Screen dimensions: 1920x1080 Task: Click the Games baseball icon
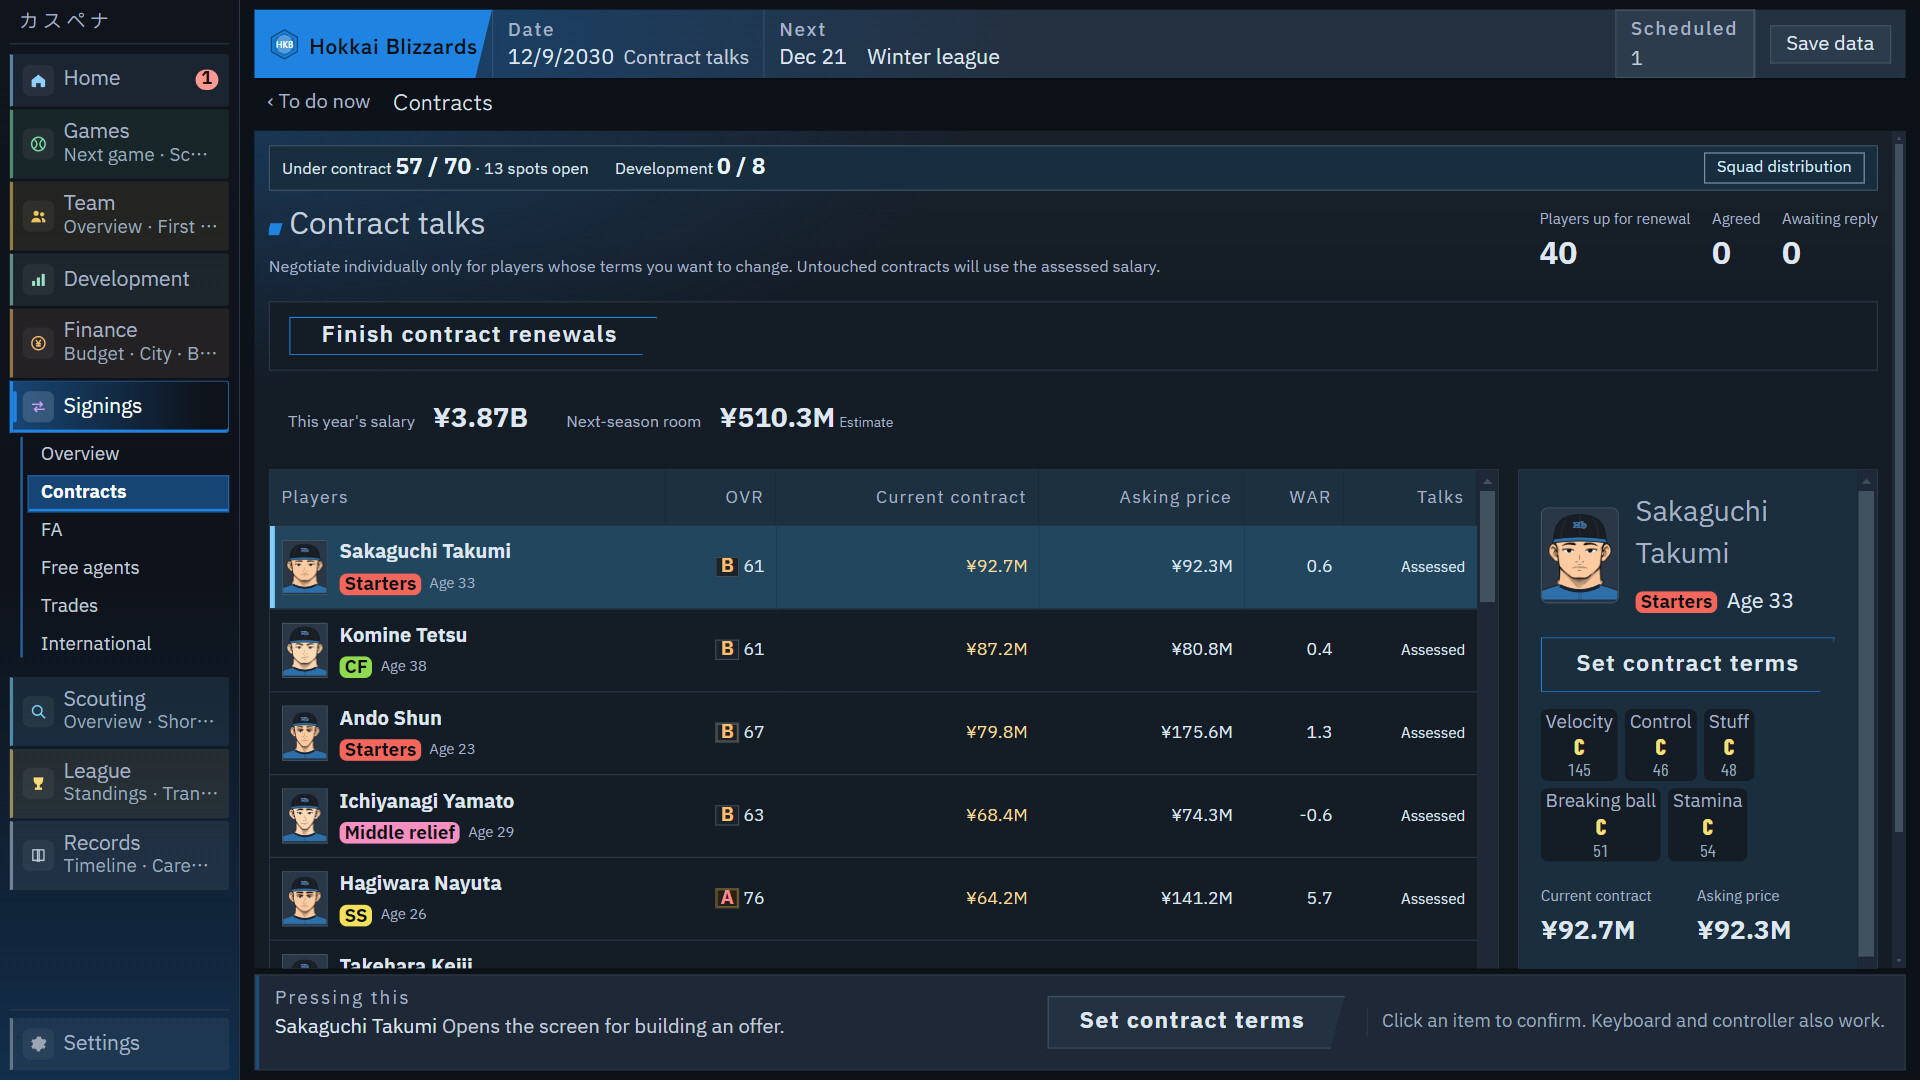tap(38, 144)
